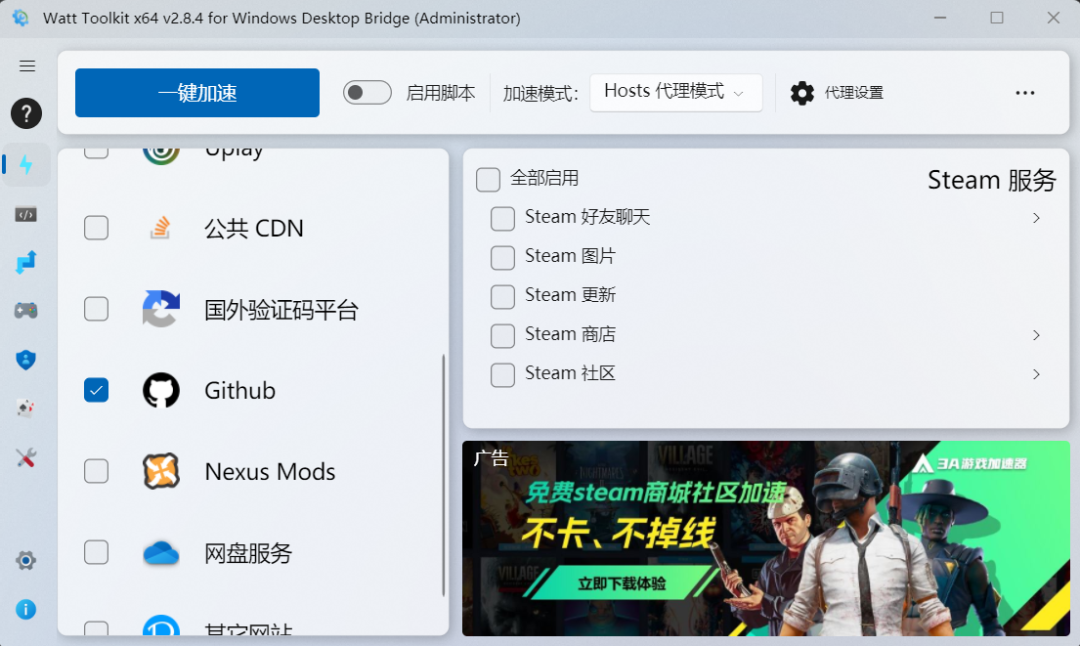The image size is (1080, 646).
Task: Open the network acceleration panel via lightning icon
Action: (26, 164)
